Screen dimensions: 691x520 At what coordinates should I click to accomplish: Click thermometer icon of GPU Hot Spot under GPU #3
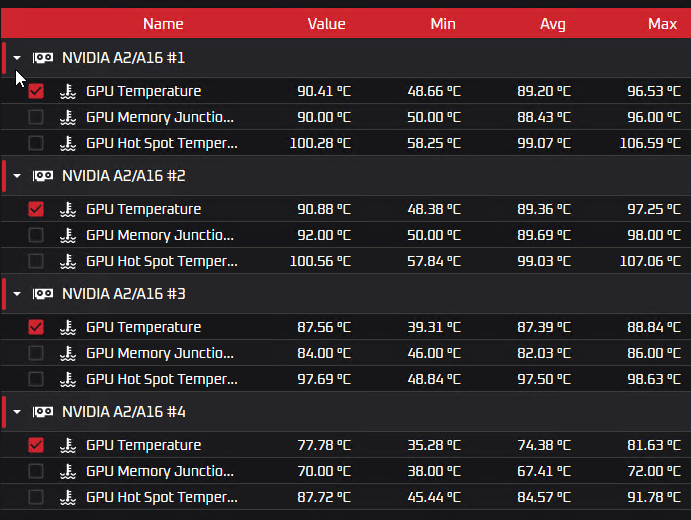(68, 379)
